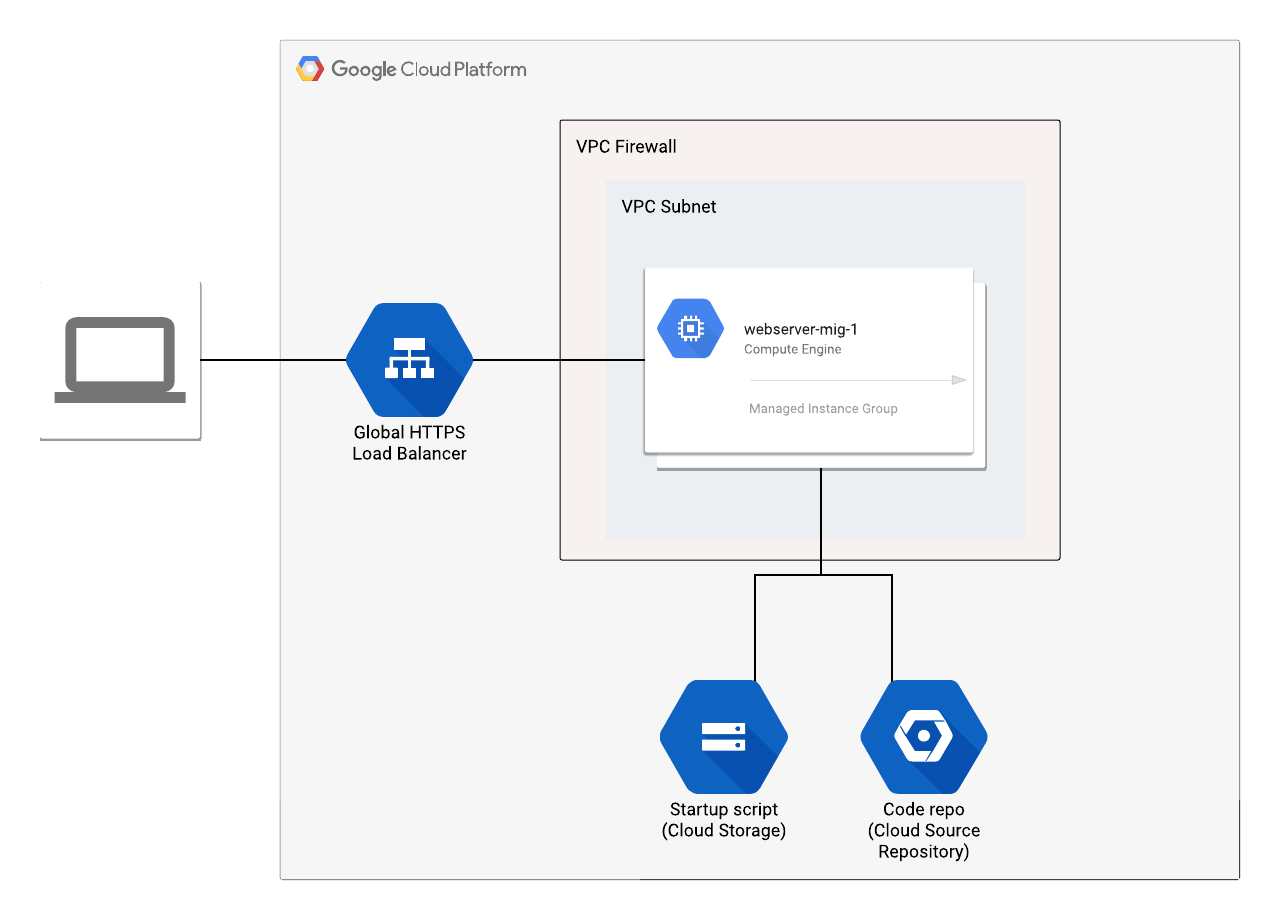Select the "Global HTTPS Load Balancer" label

[x=410, y=443]
